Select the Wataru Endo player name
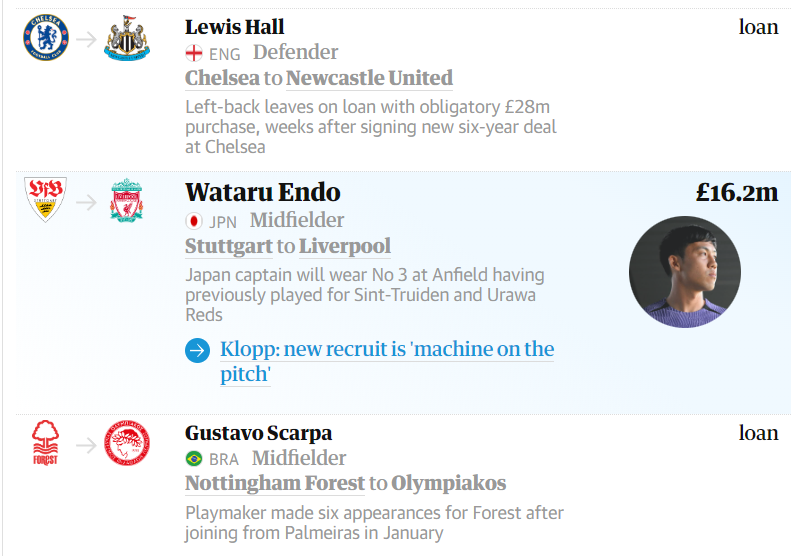The height and width of the screenshot is (556, 798). [263, 192]
